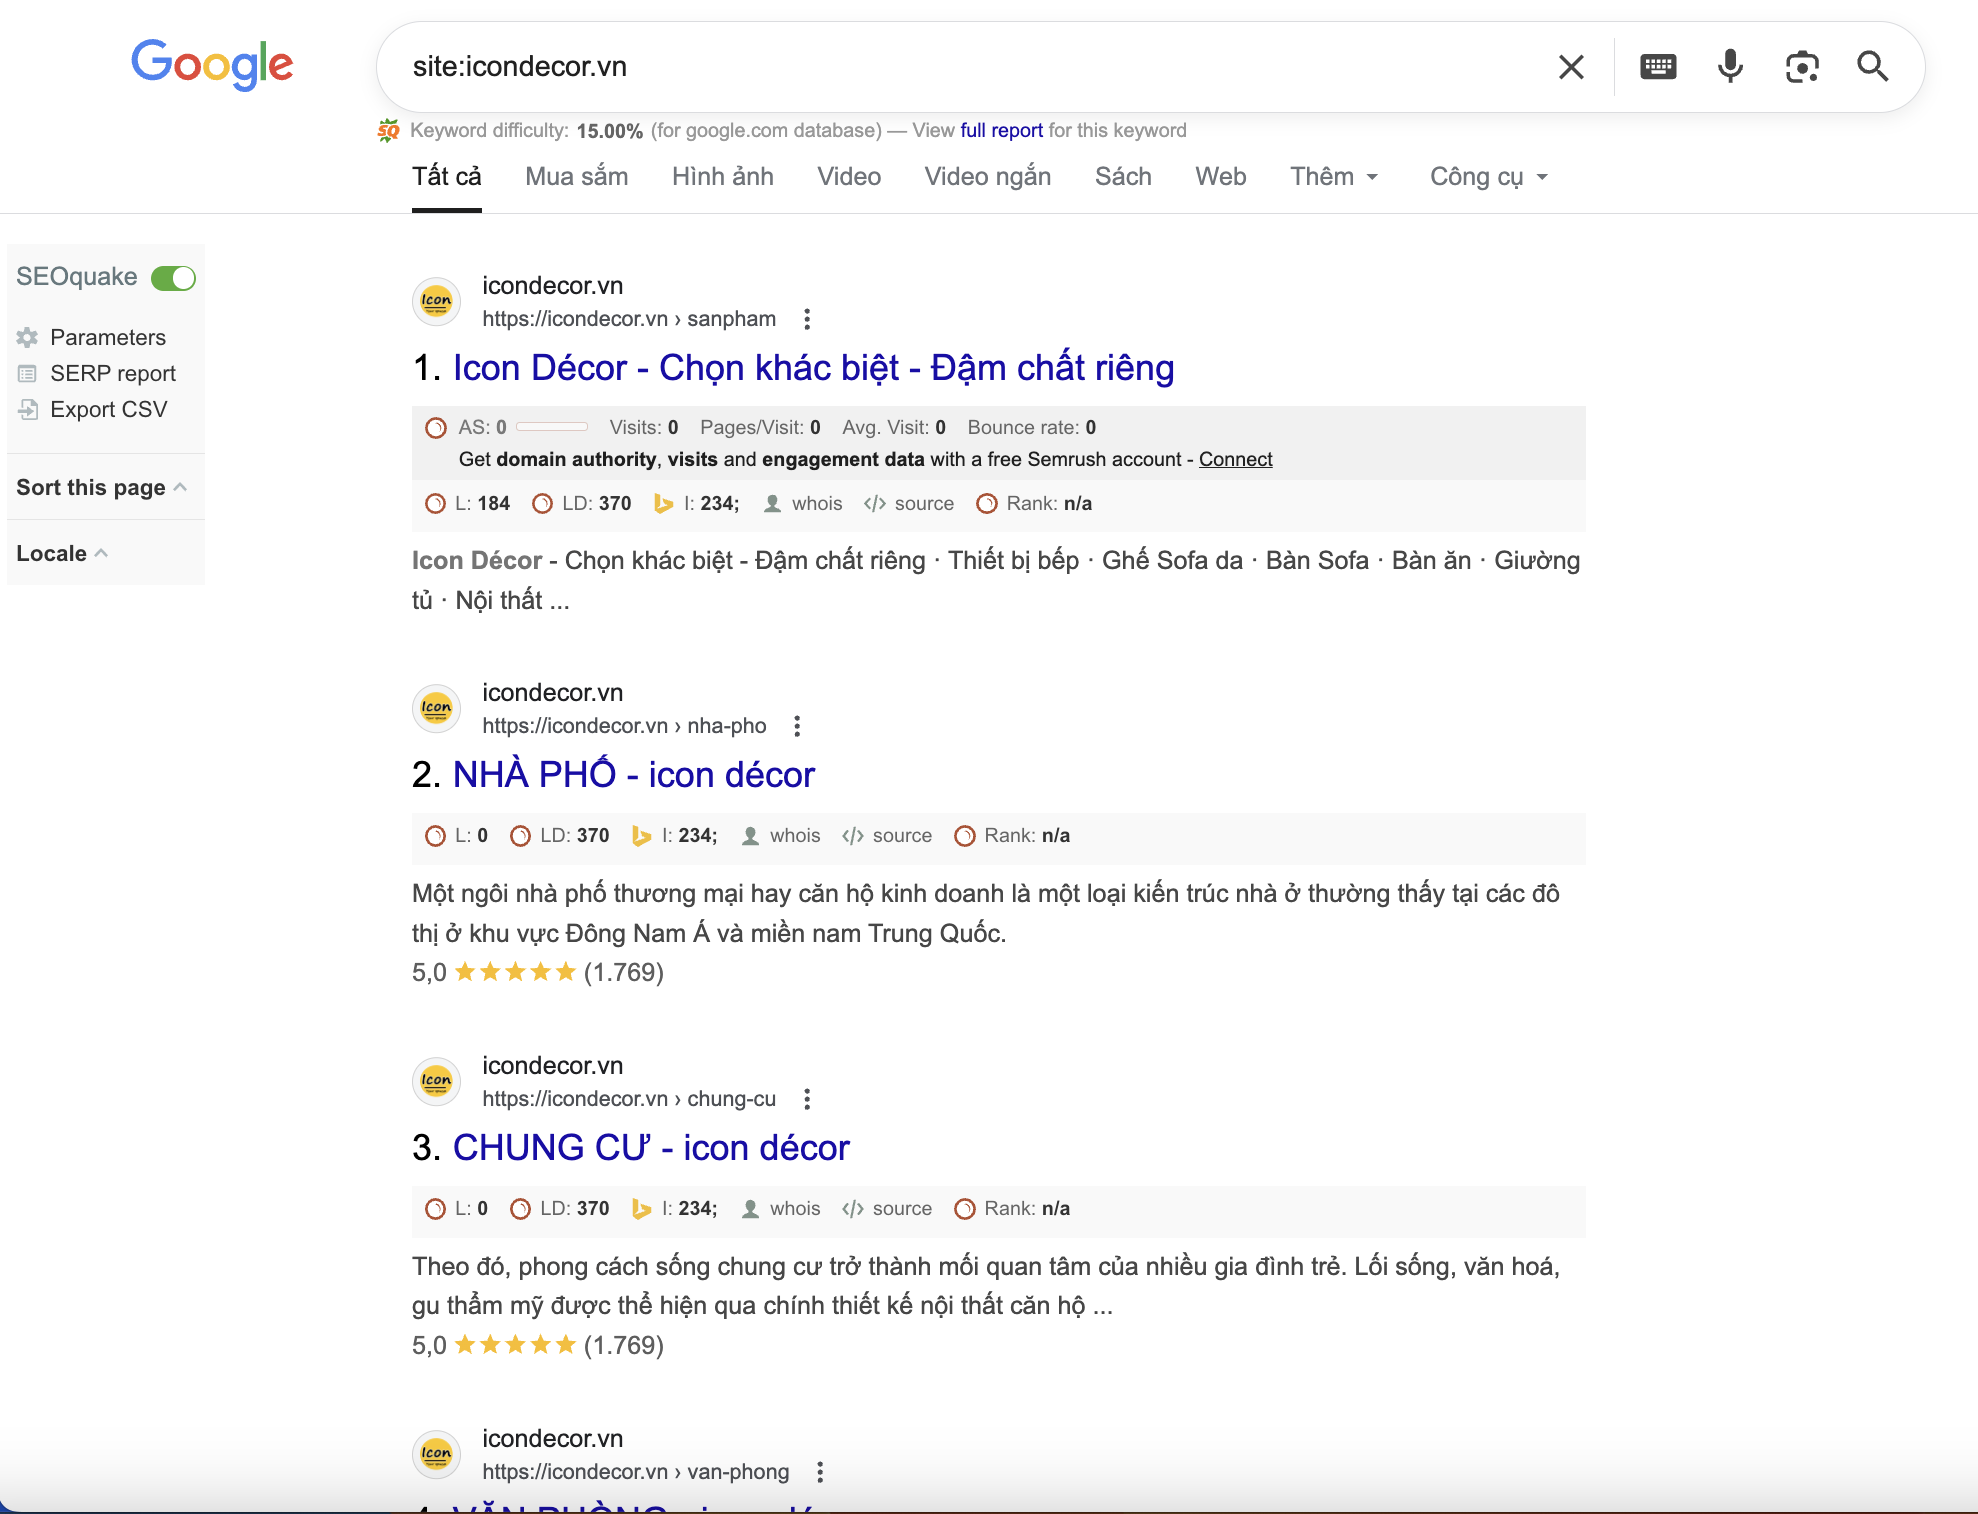Viewport: 1978px width, 1514px height.
Task: Open search by image camera icon
Action: [1802, 67]
